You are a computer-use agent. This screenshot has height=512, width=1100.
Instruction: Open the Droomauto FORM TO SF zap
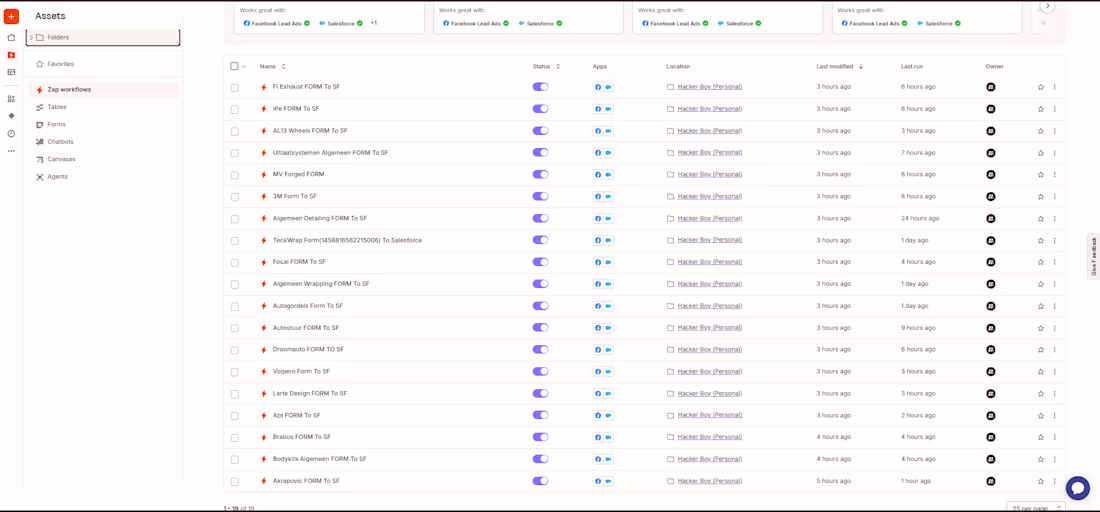click(x=308, y=349)
